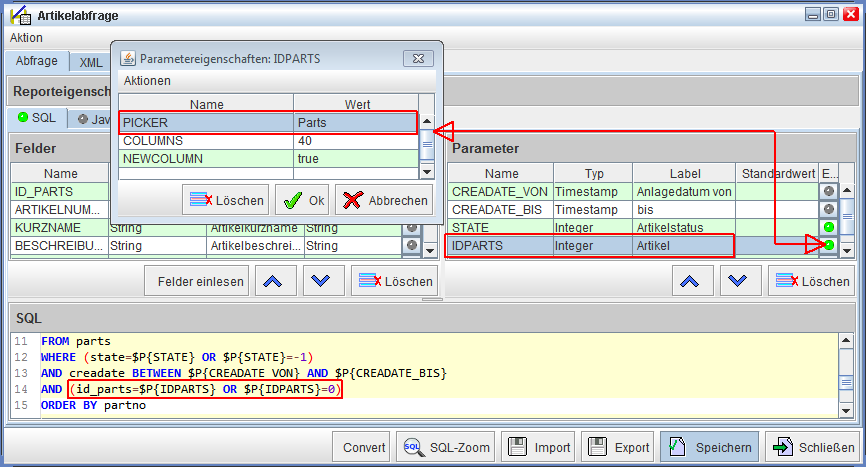This screenshot has width=866, height=467.
Task: Toggle properties indicator for STATE parameter
Action: [x=829, y=227]
